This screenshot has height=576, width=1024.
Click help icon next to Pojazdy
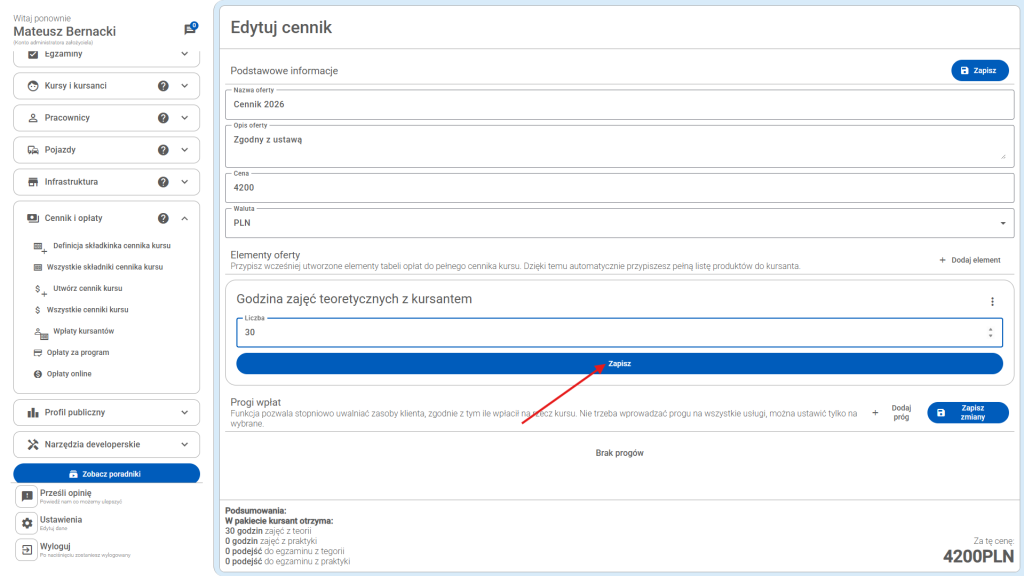pos(163,150)
